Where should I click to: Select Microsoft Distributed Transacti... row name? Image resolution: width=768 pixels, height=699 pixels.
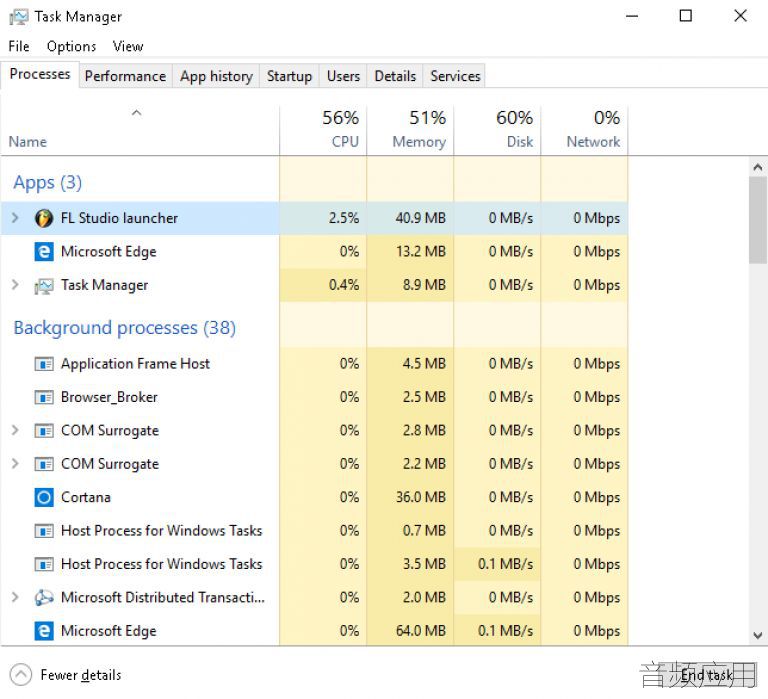tap(163, 598)
